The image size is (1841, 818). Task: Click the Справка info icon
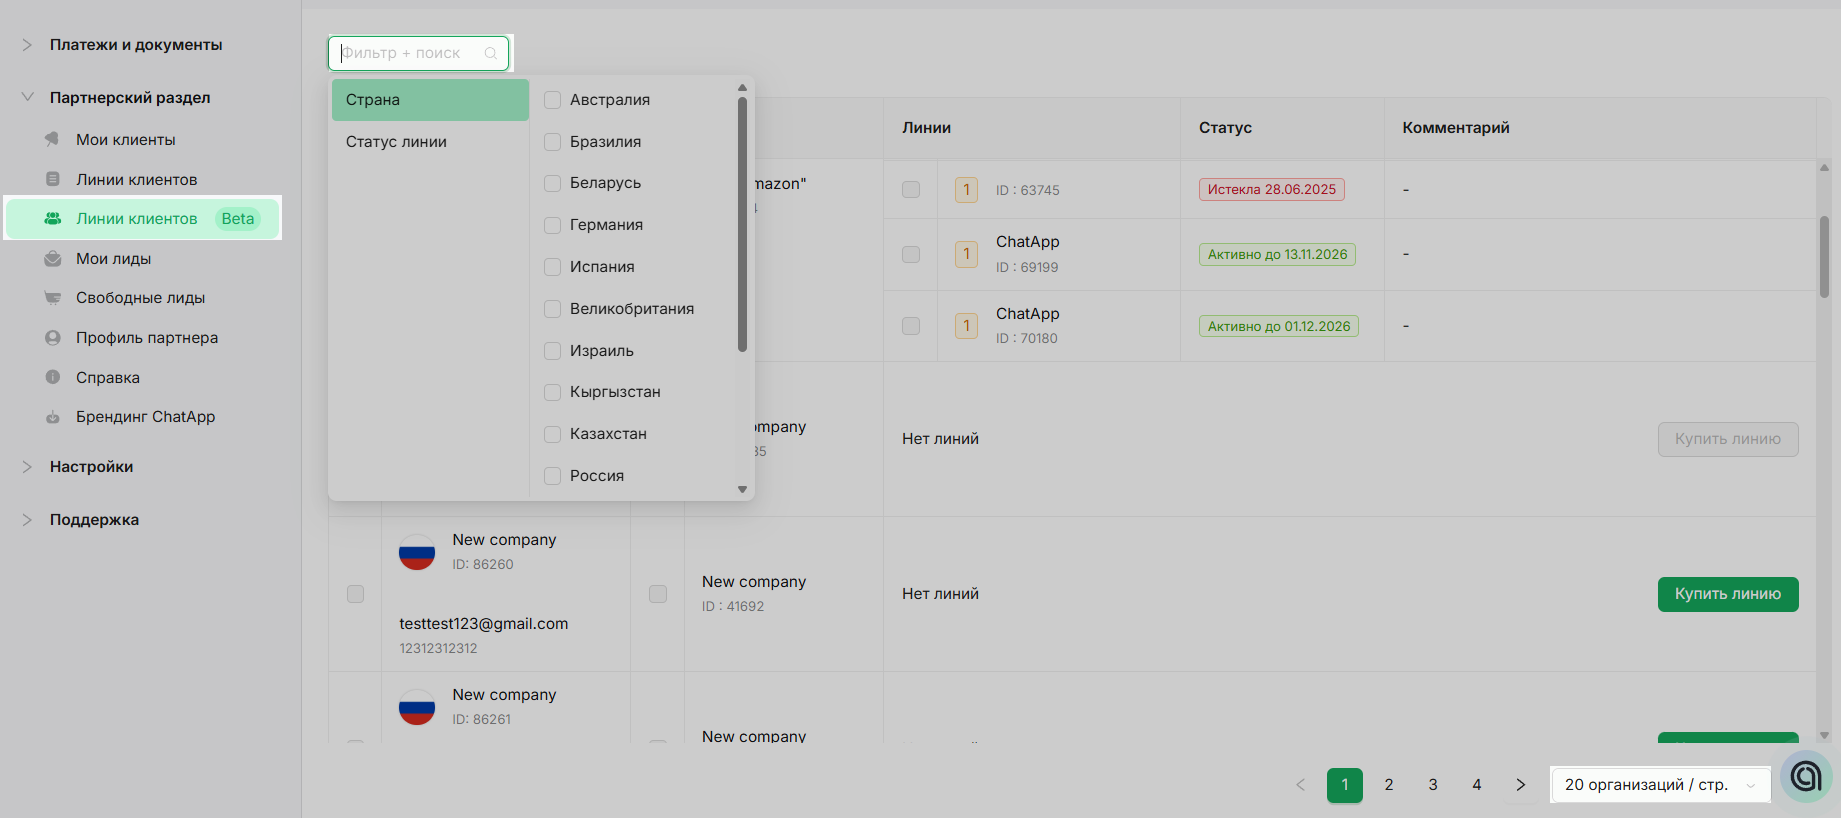point(52,378)
